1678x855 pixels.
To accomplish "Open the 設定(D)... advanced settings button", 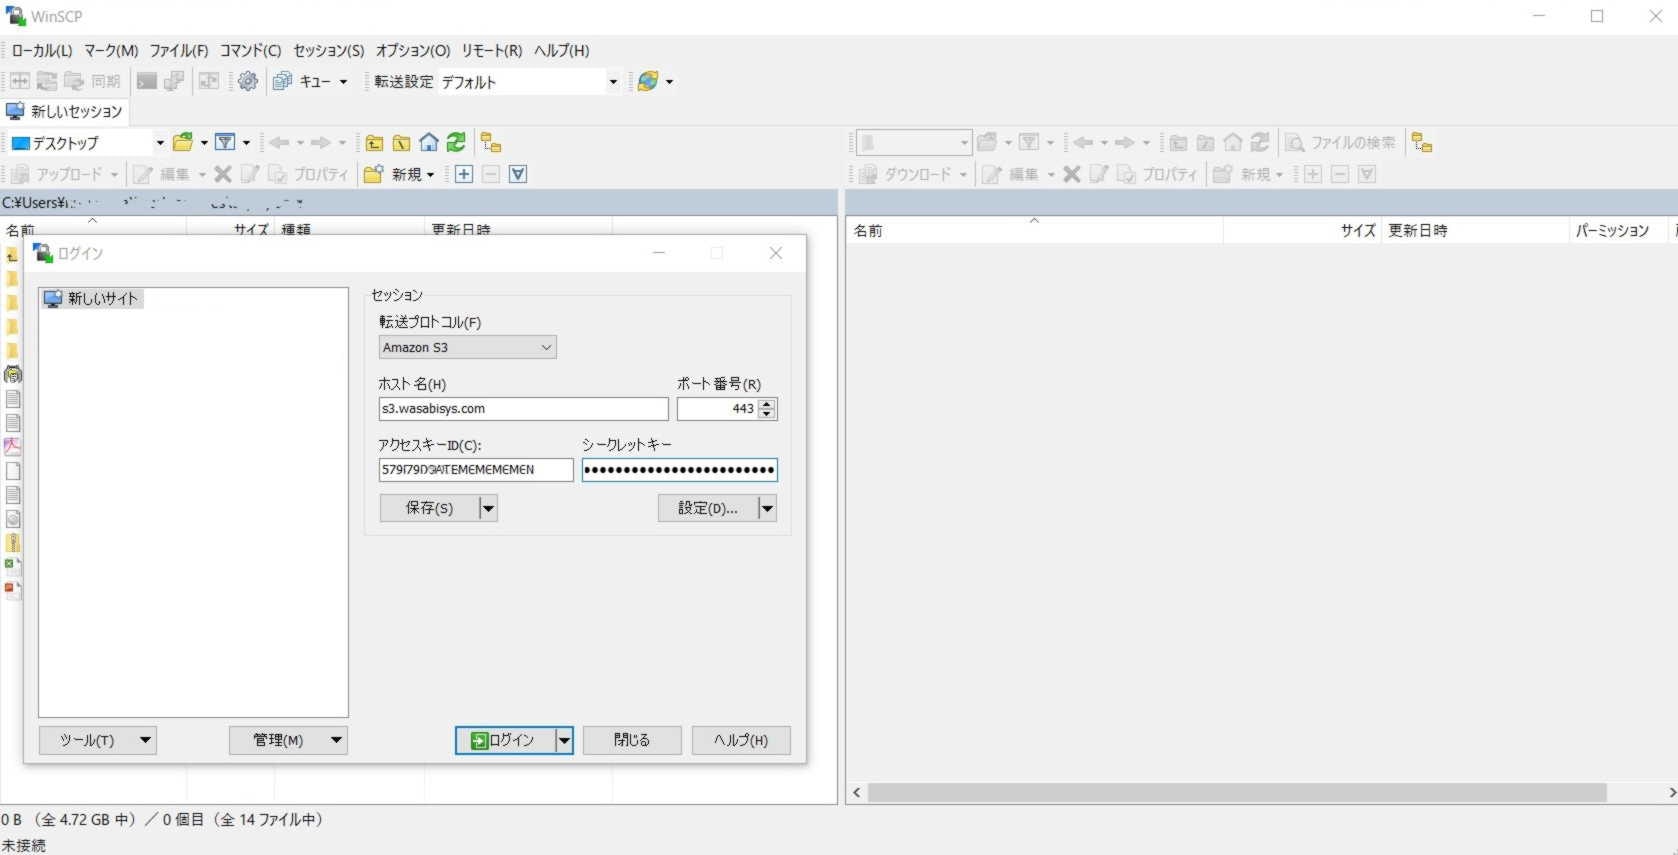I will [x=708, y=508].
